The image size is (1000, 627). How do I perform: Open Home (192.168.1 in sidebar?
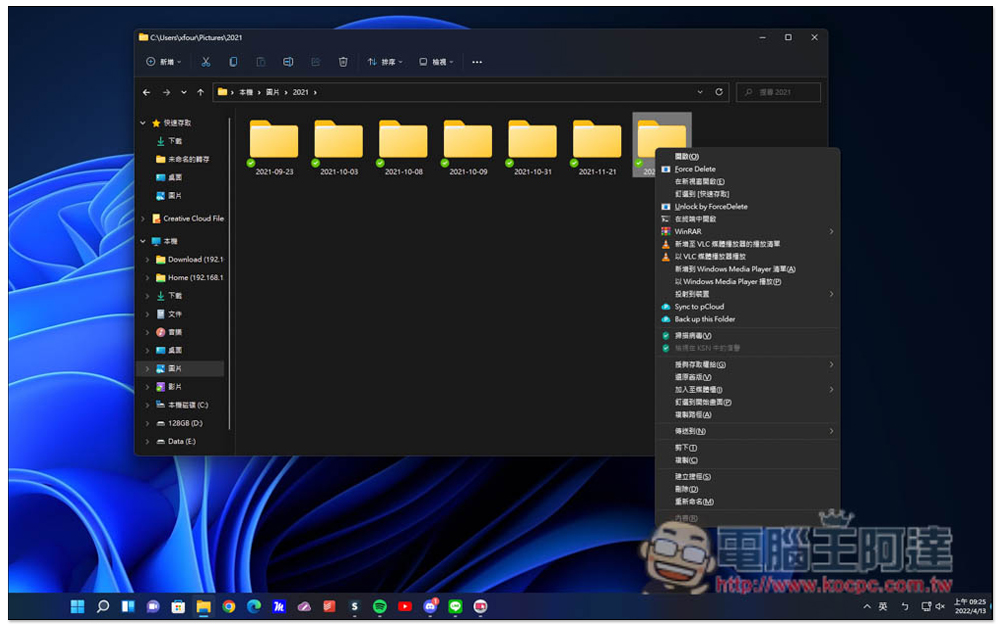click(189, 278)
